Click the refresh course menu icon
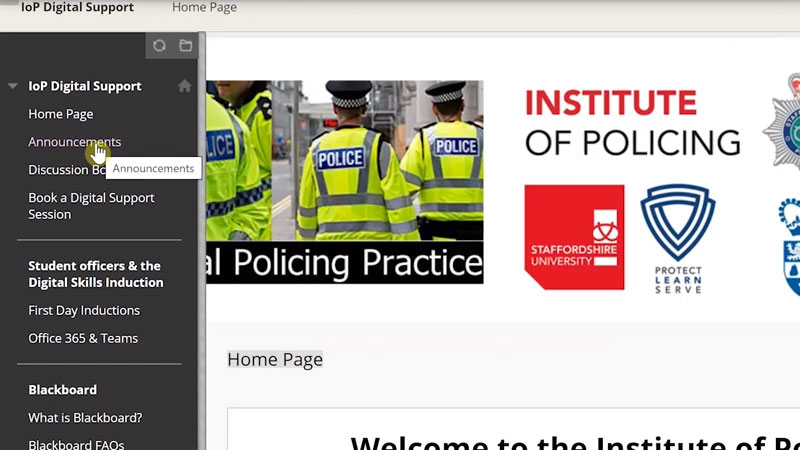 (x=159, y=45)
